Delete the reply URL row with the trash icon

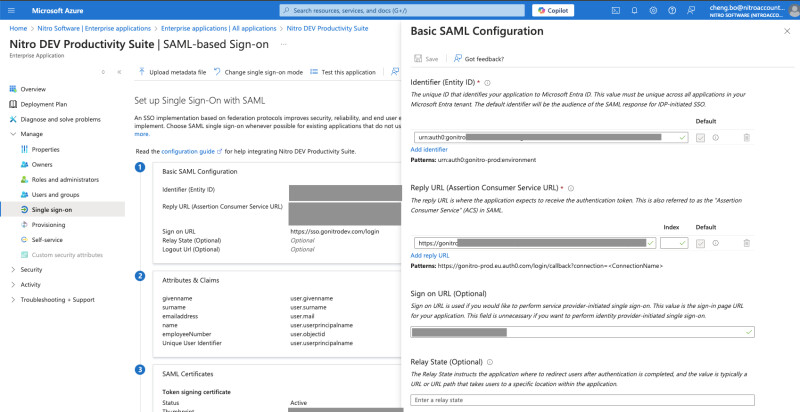[x=746, y=243]
